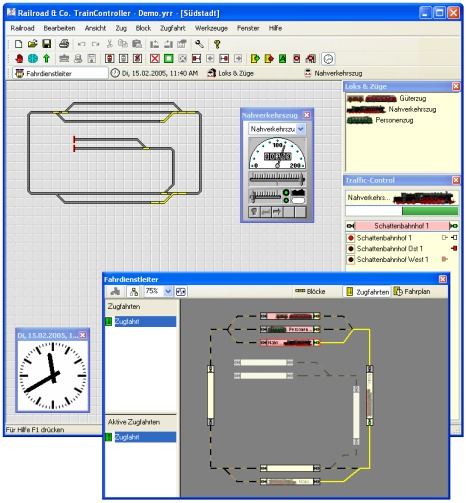The width and height of the screenshot is (466, 503).
Task: Open the Zugfahrt menu
Action: pos(172,28)
